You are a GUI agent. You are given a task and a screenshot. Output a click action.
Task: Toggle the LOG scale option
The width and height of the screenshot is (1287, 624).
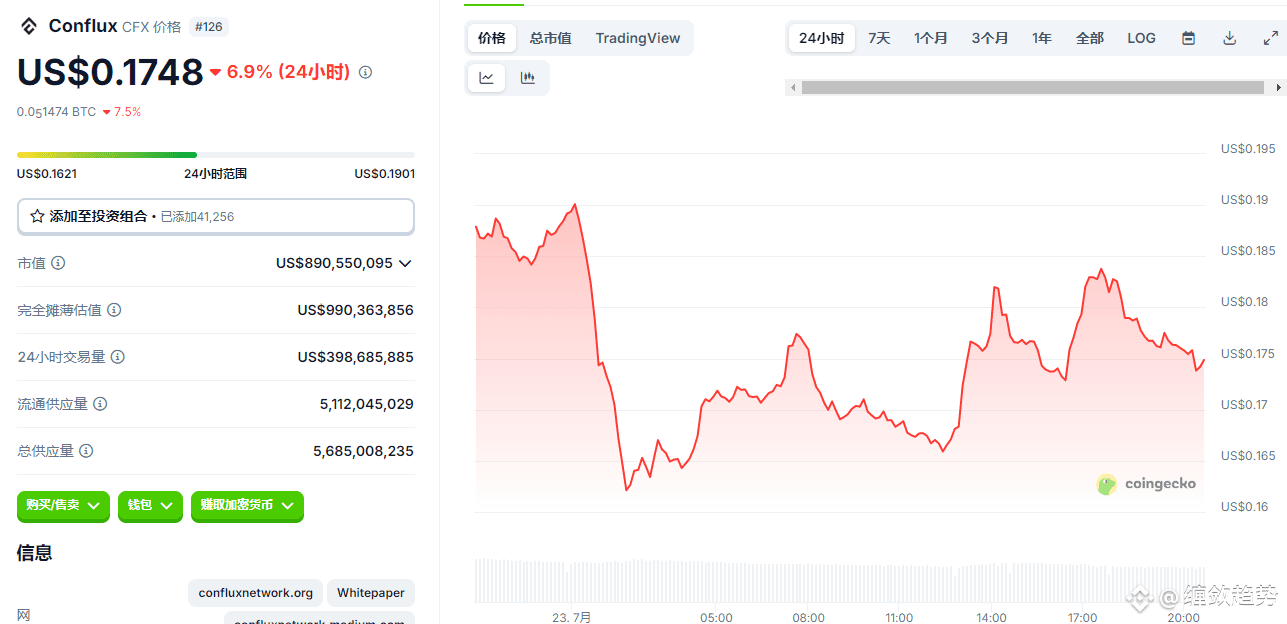(x=1141, y=38)
